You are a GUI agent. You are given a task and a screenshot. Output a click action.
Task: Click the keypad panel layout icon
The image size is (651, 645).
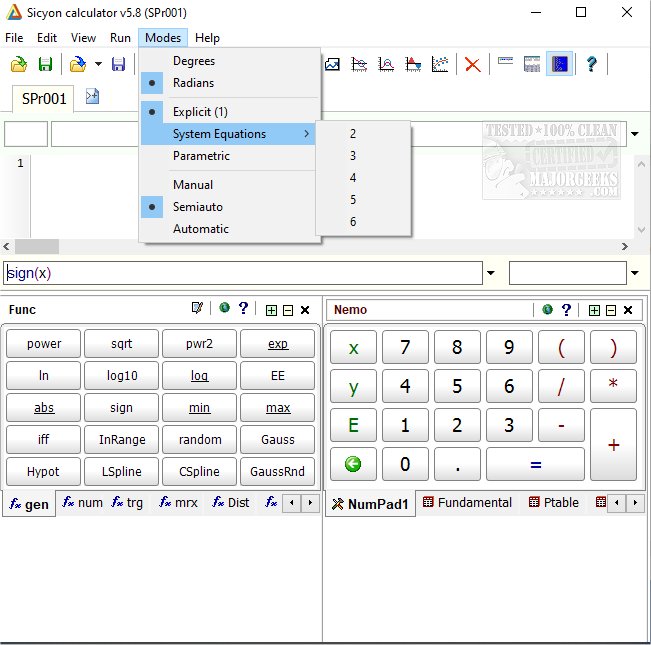532,64
